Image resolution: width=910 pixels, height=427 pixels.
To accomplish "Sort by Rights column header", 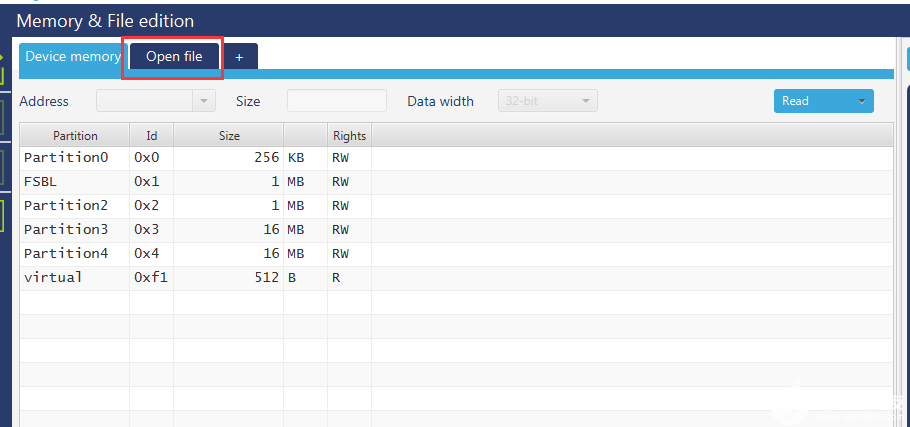I will click(349, 135).
